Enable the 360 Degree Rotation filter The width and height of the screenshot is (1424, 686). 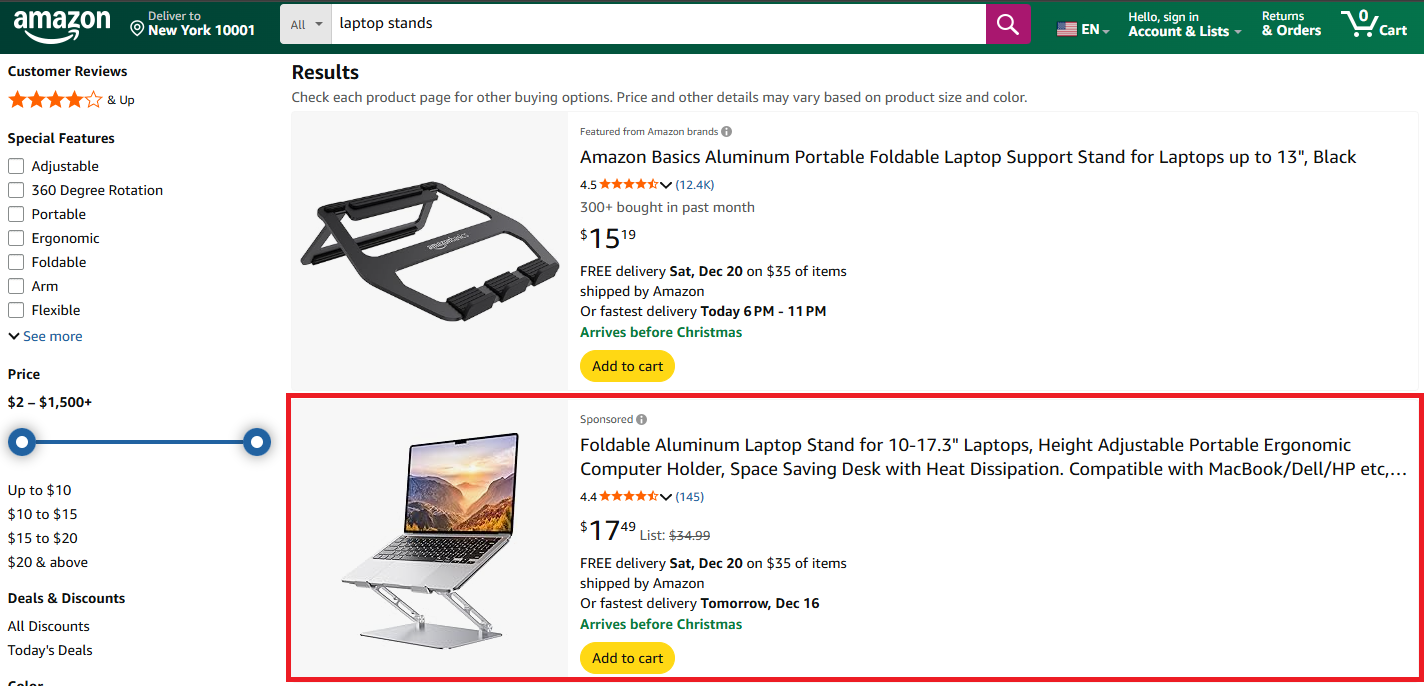click(15, 190)
